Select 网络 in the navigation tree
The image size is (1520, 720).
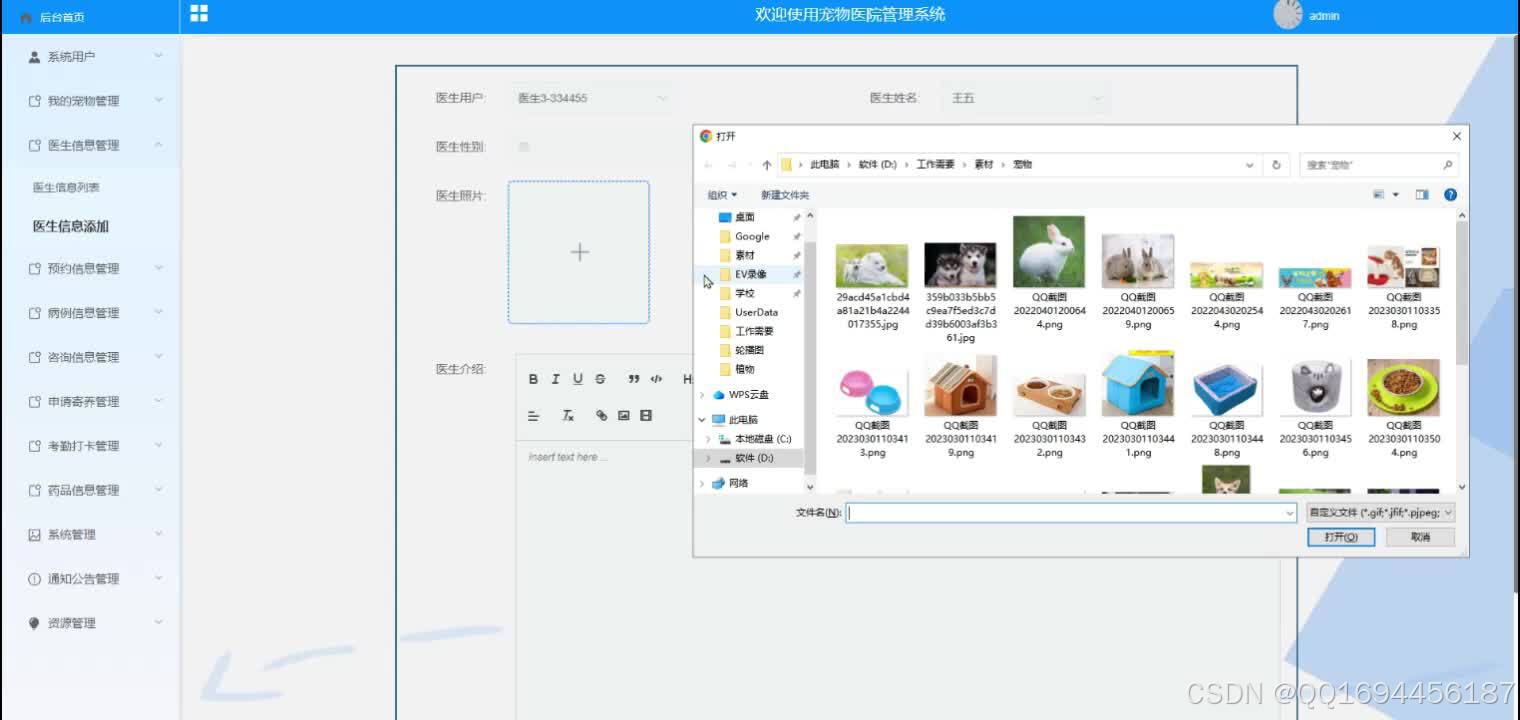(x=738, y=483)
